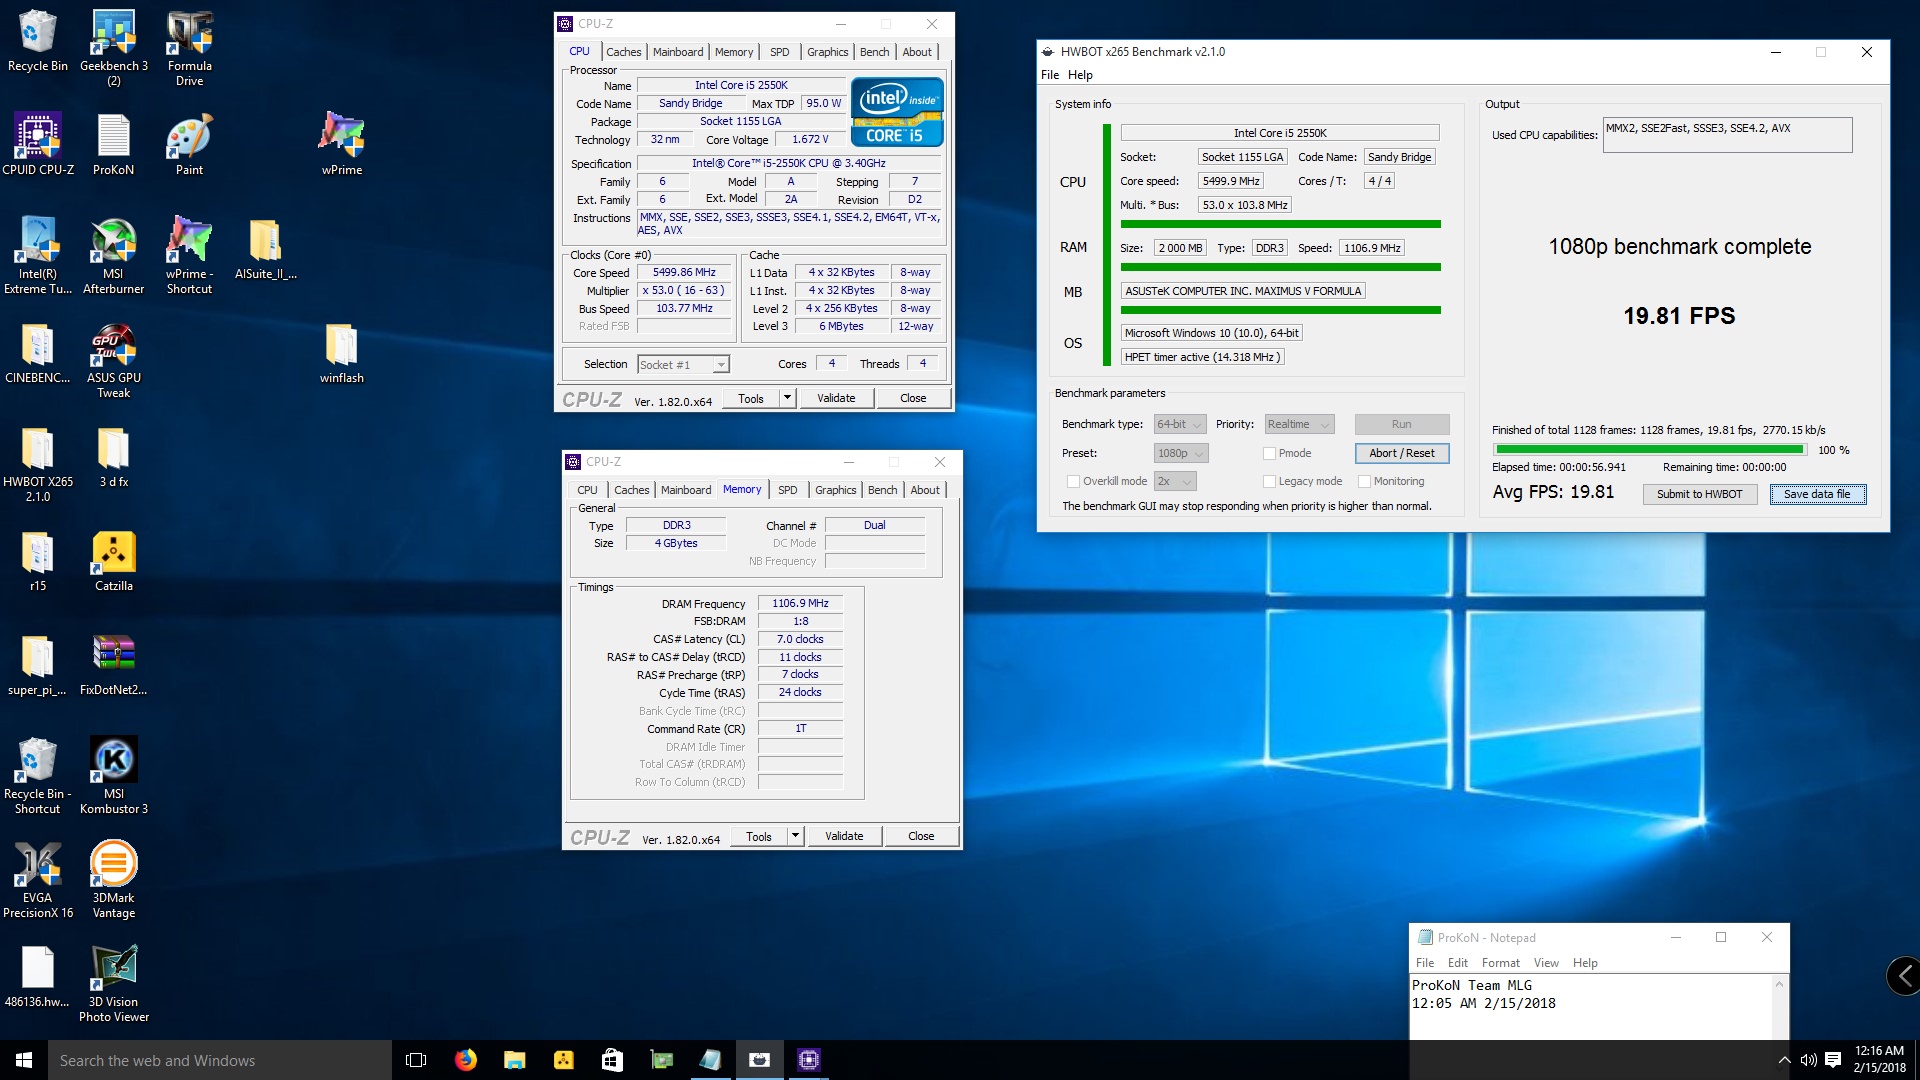Open MSI Afterburner desktop shortcut

(113, 256)
